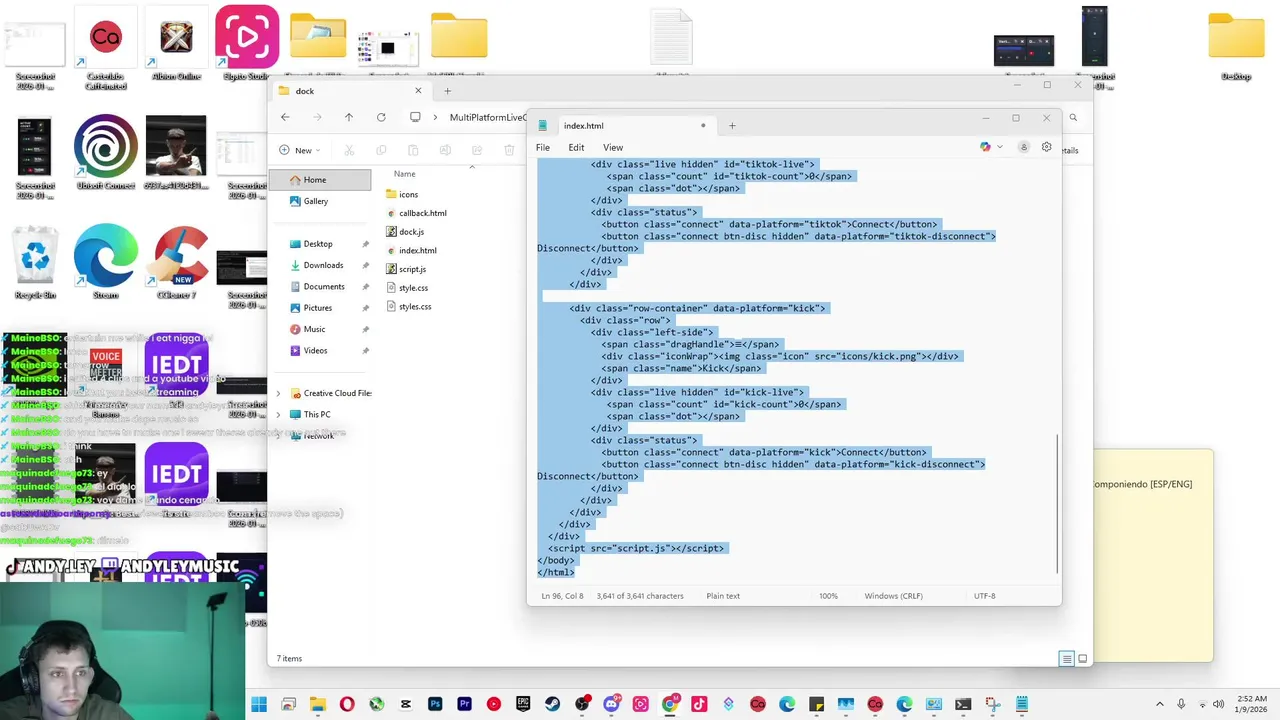Open Discord from the taskbar
This screenshot has width=1280, height=720.
click(x=611, y=705)
